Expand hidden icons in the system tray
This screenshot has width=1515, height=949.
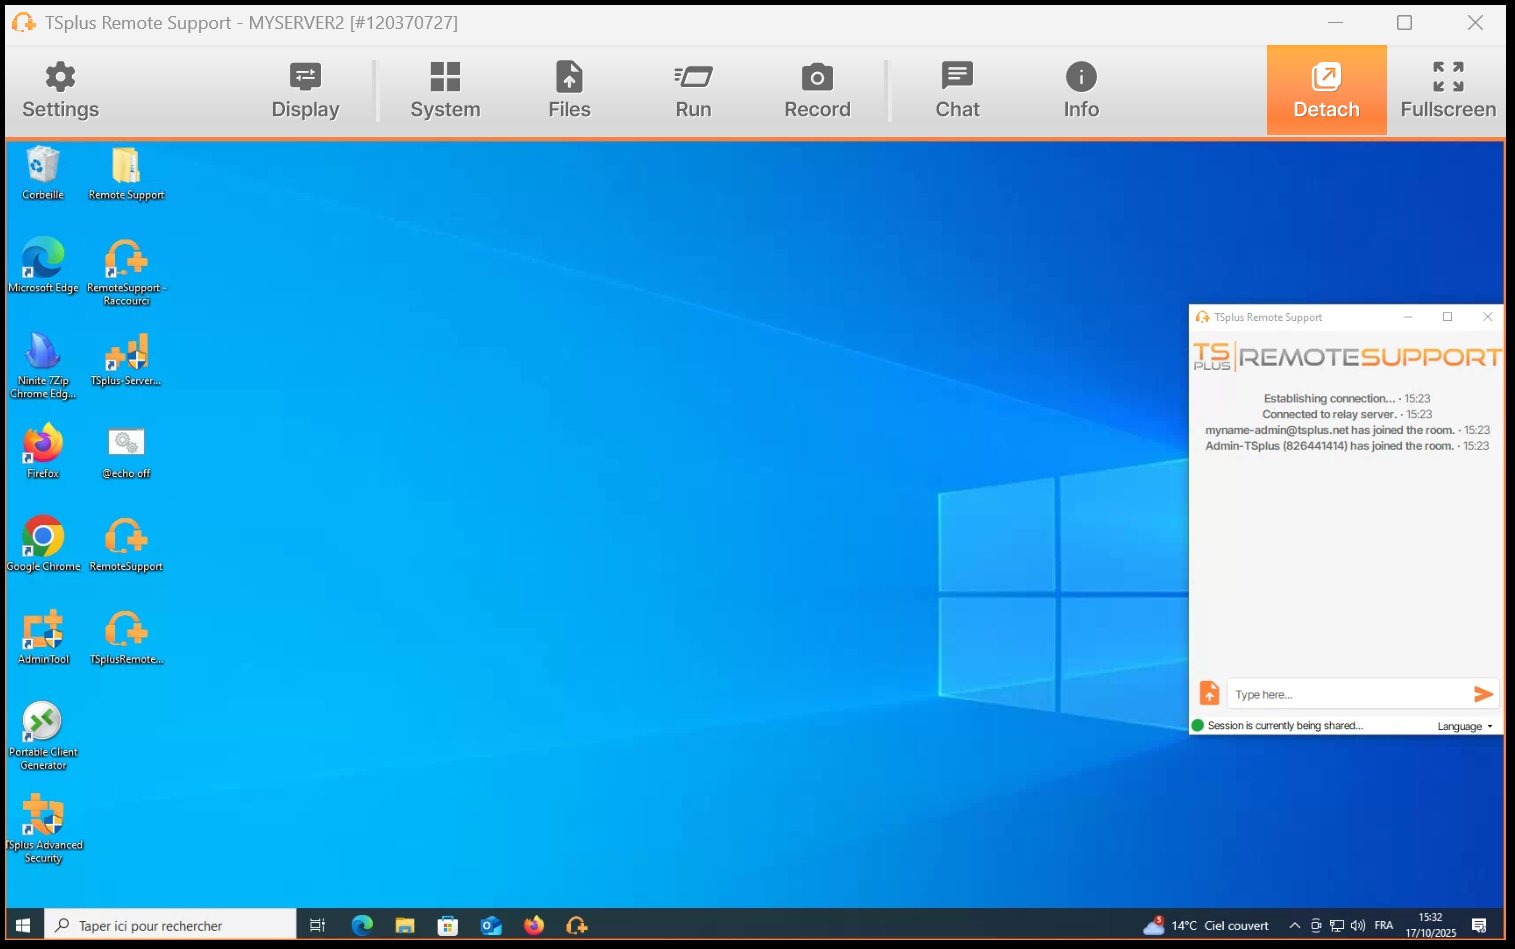1294,925
